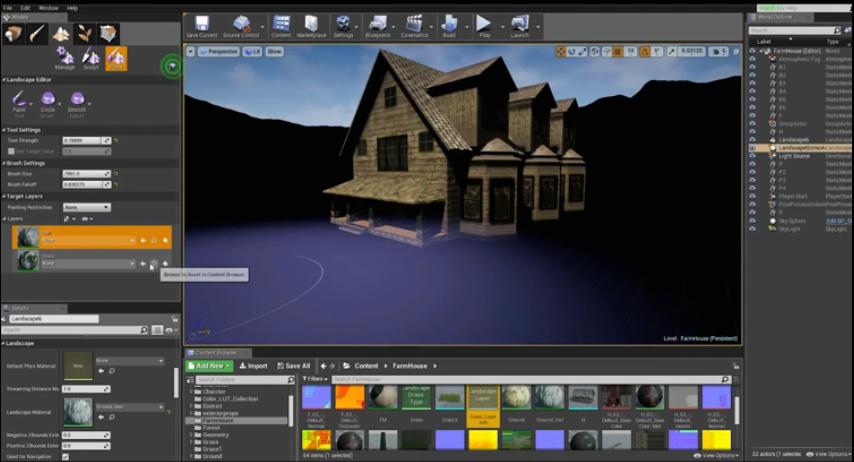
Task: Select the Paint brush mode icon
Action: [37, 34]
